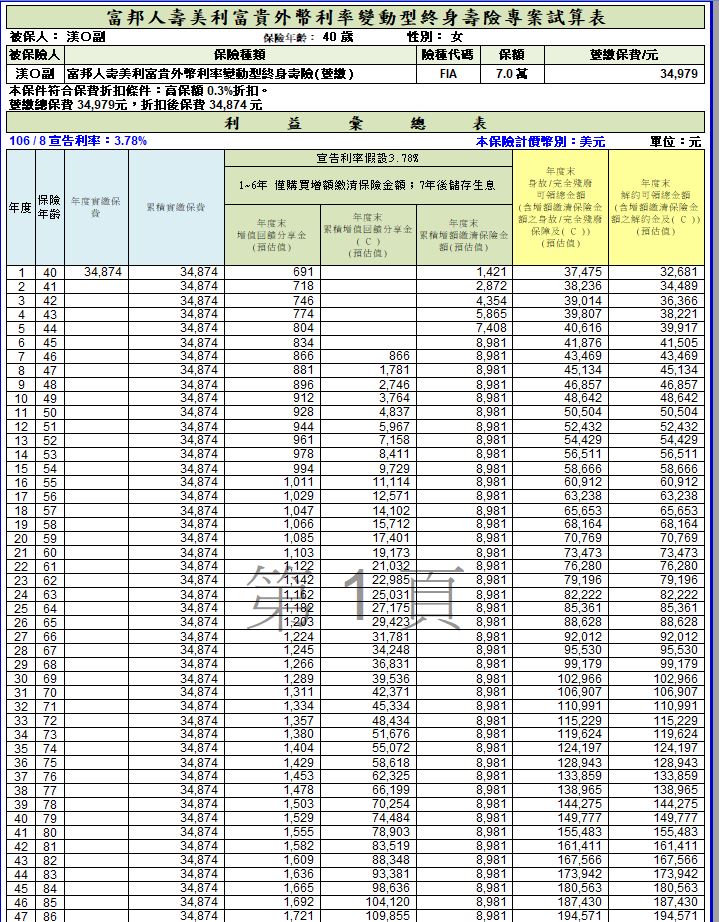This screenshot has width=719, height=922.
Task: Select the 險種代碼 header cell
Action: tap(448, 55)
